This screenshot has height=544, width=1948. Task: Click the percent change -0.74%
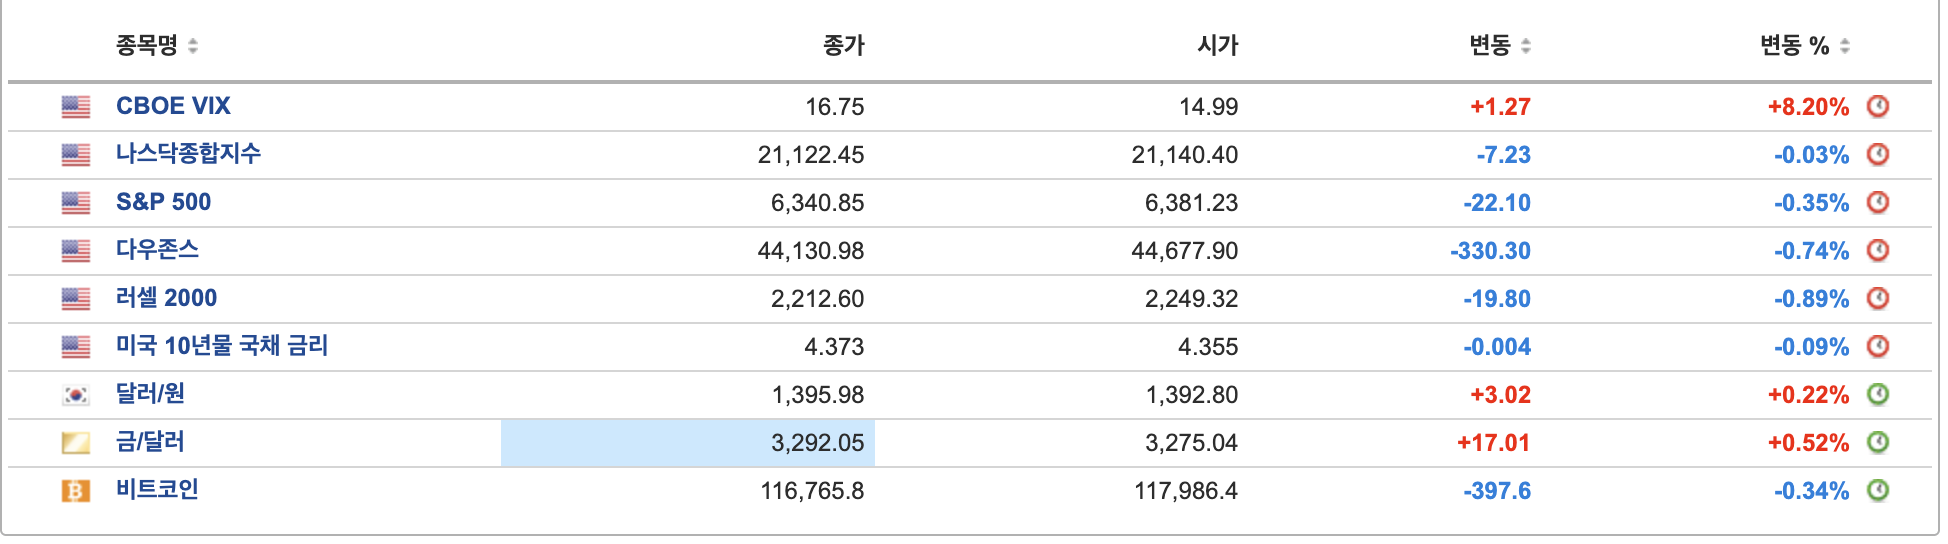(1812, 251)
